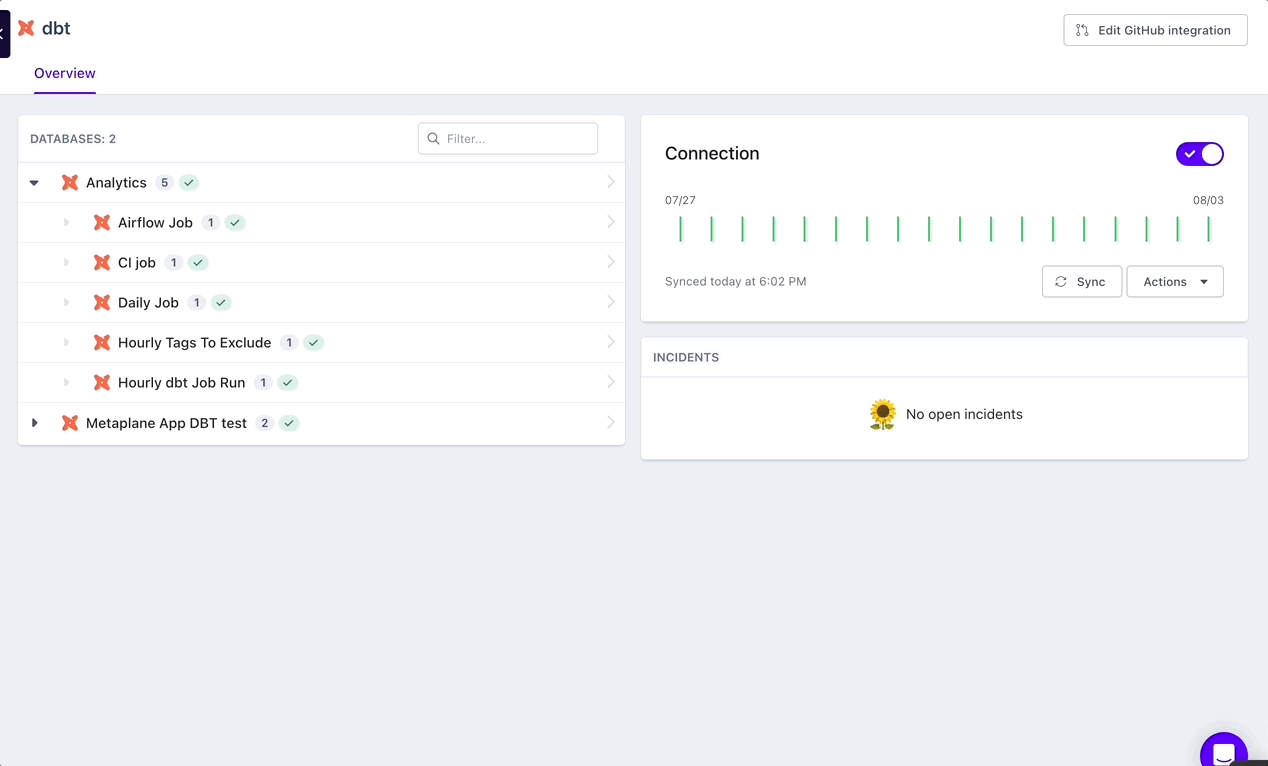Click the Sync button
Image resolution: width=1268 pixels, height=766 pixels.
tap(1081, 282)
